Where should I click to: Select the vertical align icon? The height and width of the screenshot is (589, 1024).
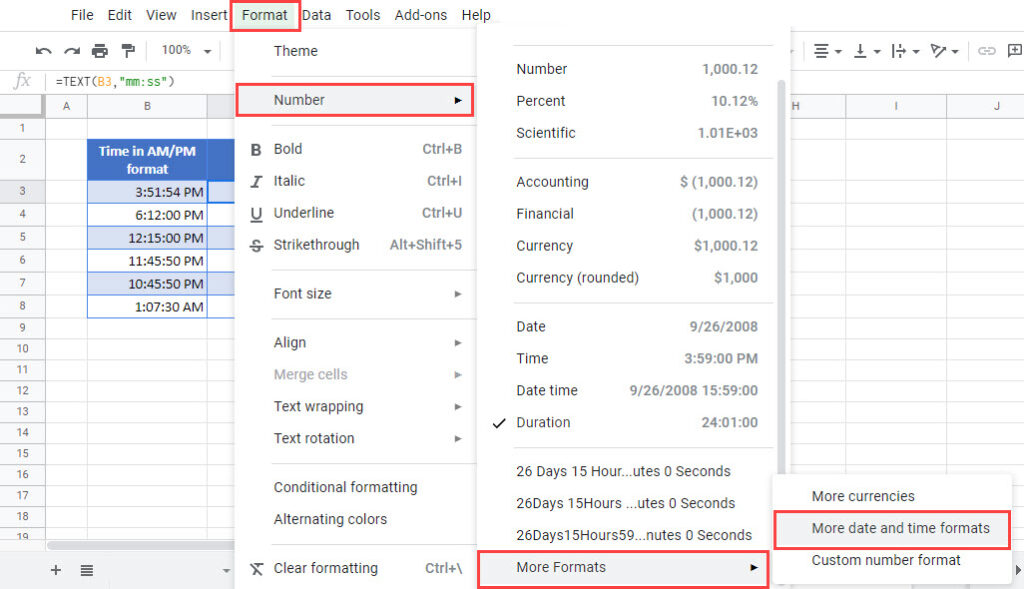(862, 51)
